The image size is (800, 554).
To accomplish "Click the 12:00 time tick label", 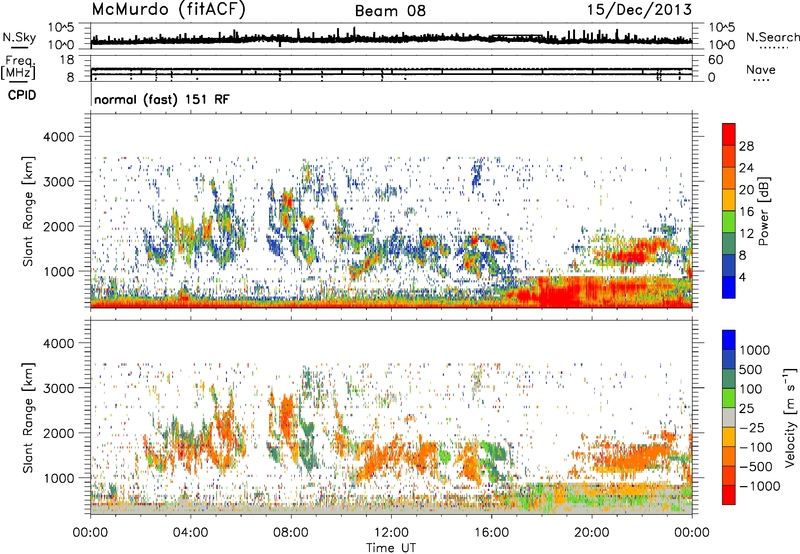I will [x=391, y=533].
